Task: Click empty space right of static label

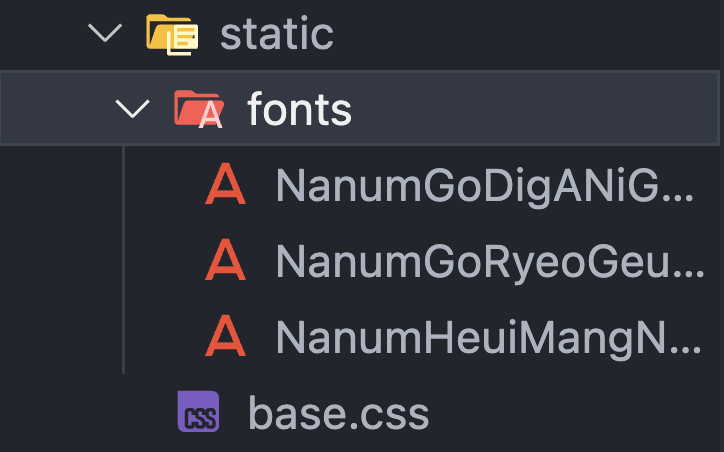Action: pos(526,34)
